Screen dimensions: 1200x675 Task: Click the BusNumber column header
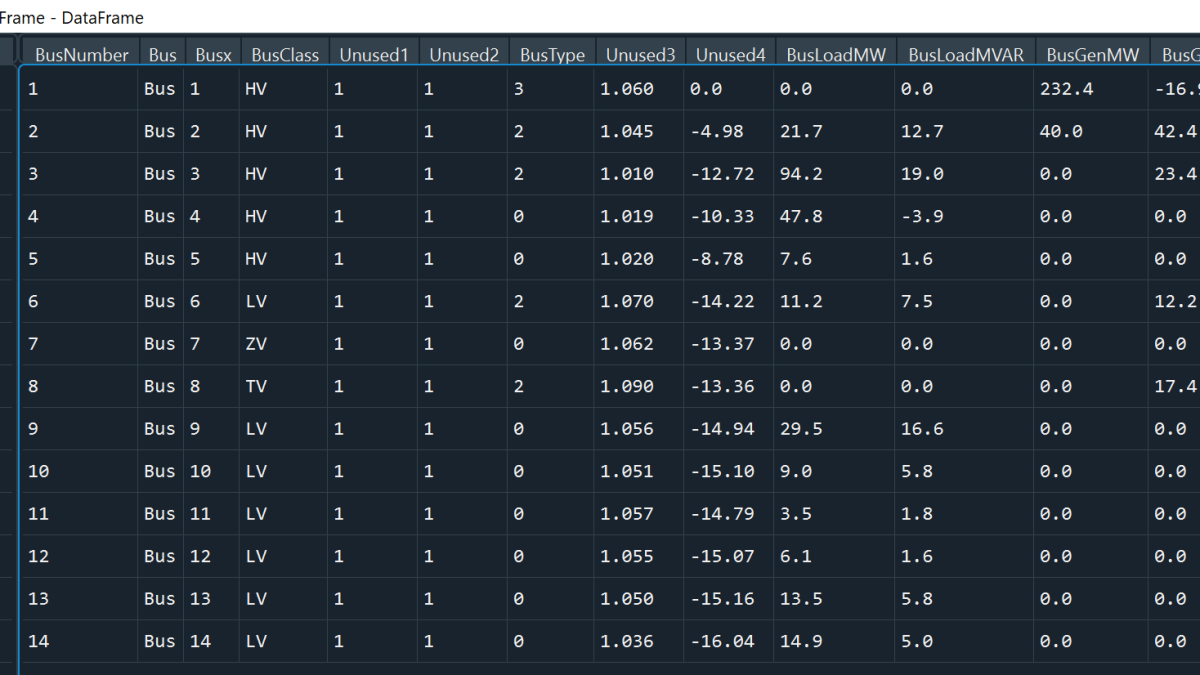81,55
